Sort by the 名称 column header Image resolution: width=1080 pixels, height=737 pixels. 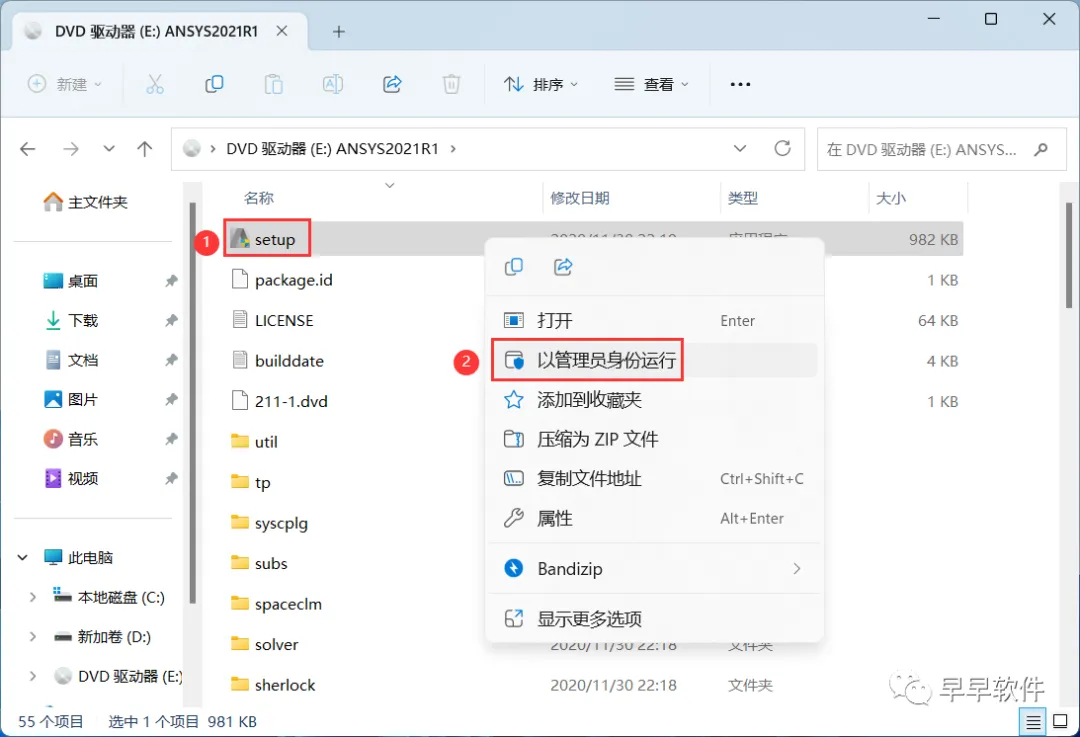coord(258,198)
